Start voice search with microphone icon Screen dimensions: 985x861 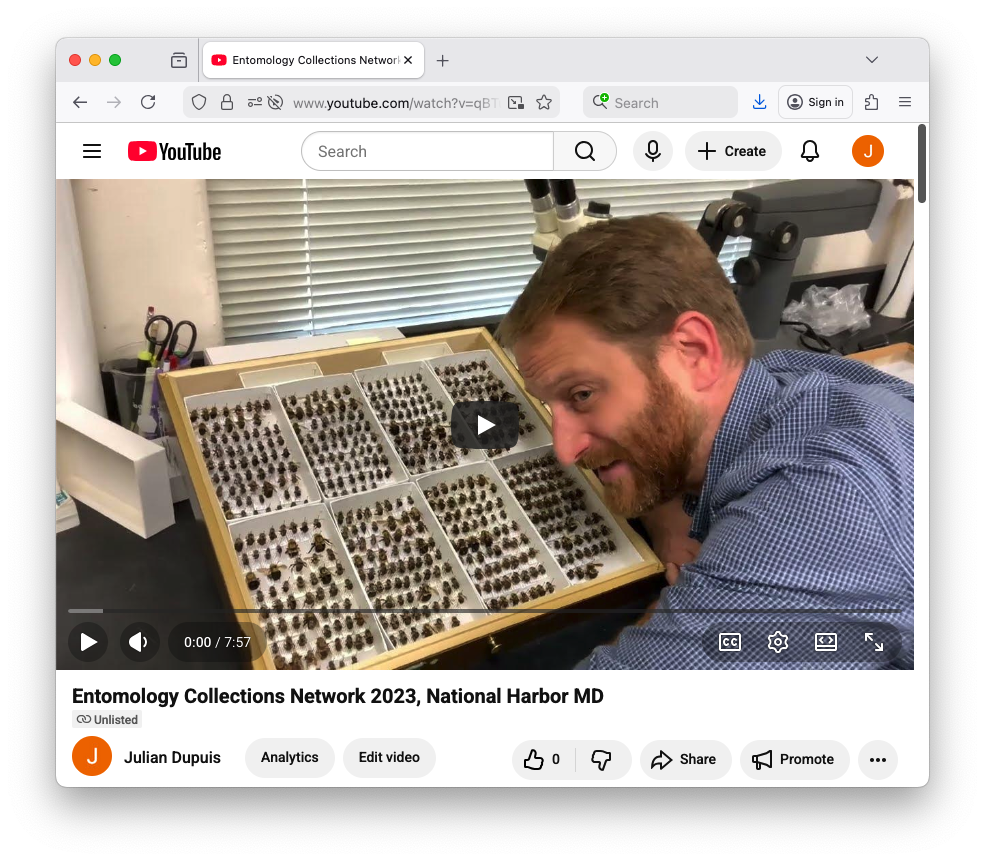pos(653,151)
